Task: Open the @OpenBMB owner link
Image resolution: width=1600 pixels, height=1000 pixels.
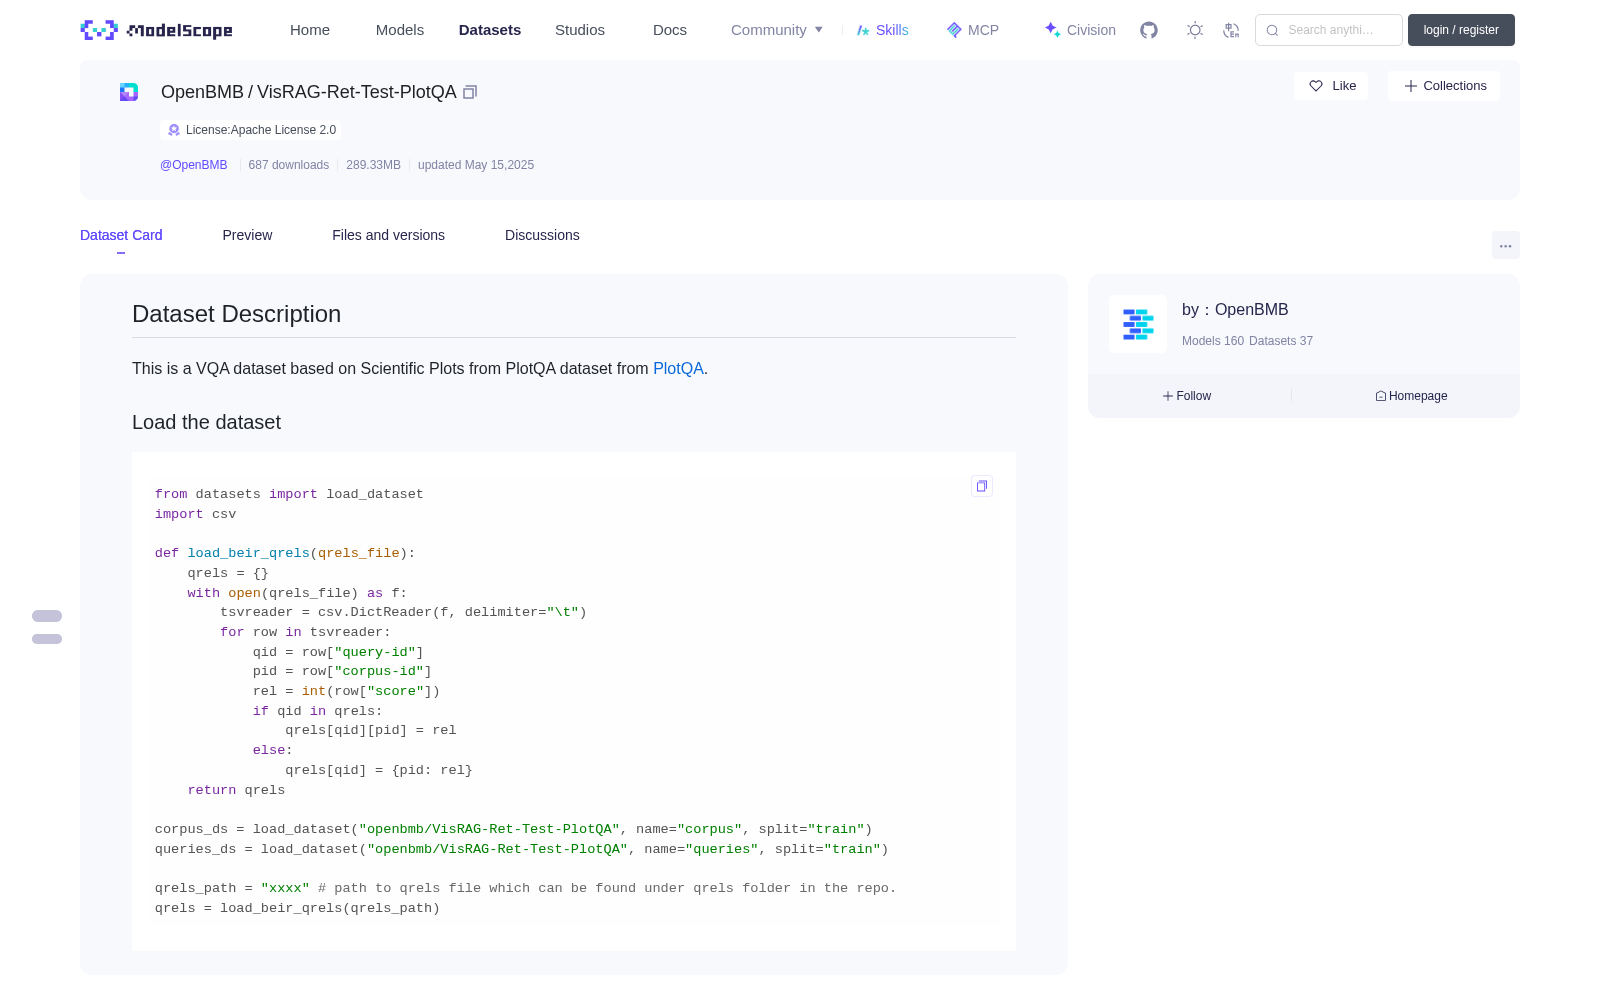Action: click(194, 165)
